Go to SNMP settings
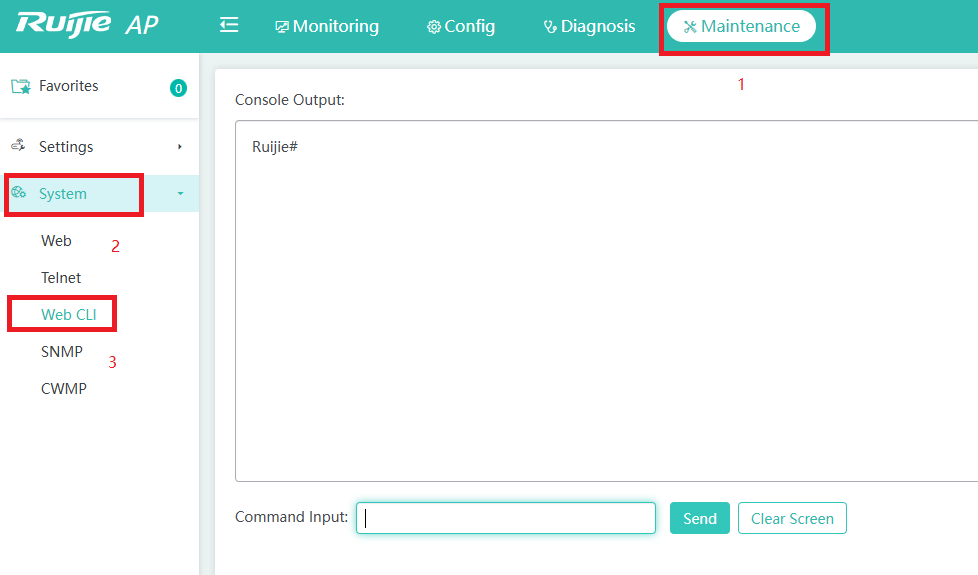 [x=62, y=352]
